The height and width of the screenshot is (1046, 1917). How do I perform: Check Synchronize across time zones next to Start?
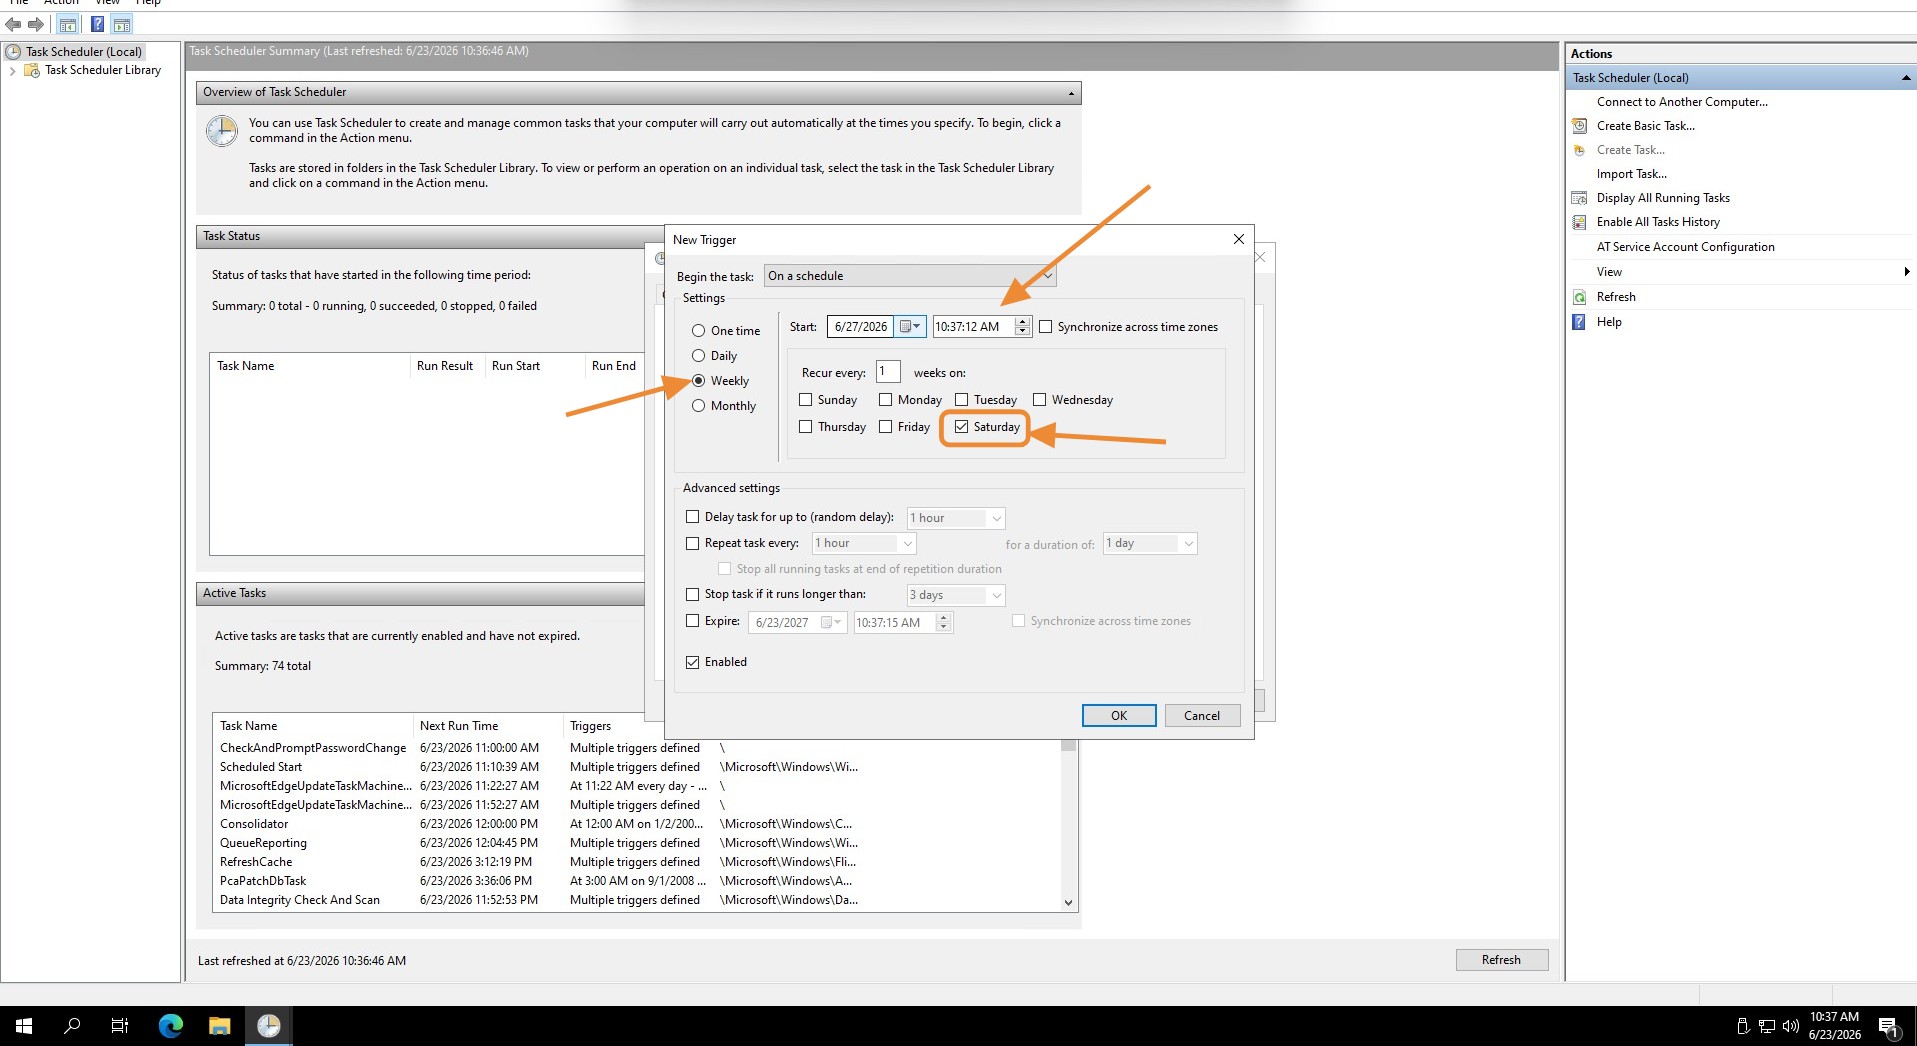pyautogui.click(x=1046, y=327)
